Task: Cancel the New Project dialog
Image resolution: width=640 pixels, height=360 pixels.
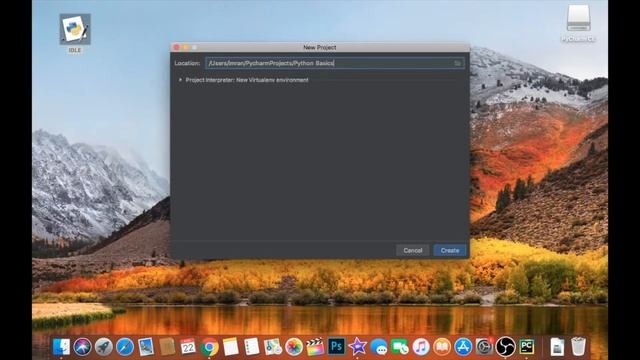Action: (x=413, y=250)
